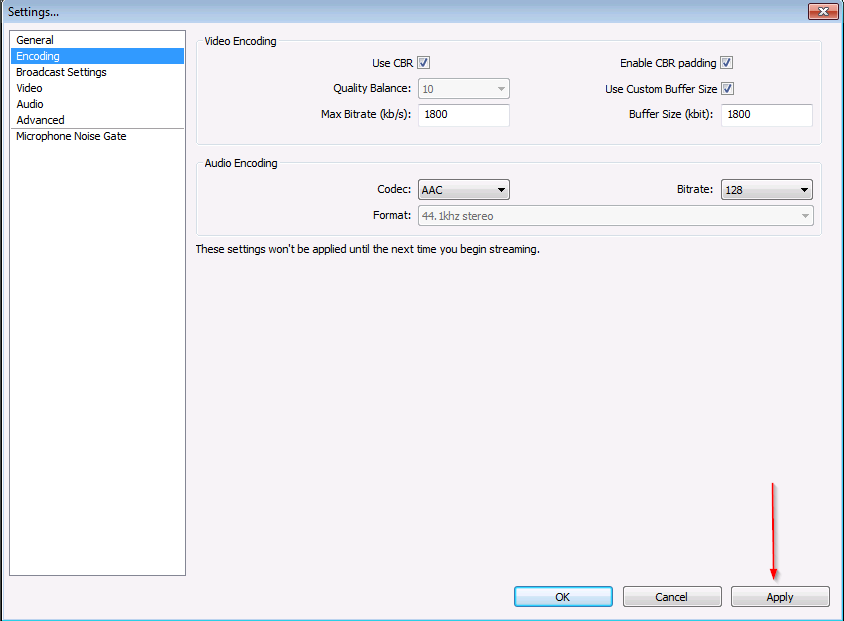The height and width of the screenshot is (621, 844).
Task: Expand the audio Bitrate dropdown
Action: pos(766,190)
